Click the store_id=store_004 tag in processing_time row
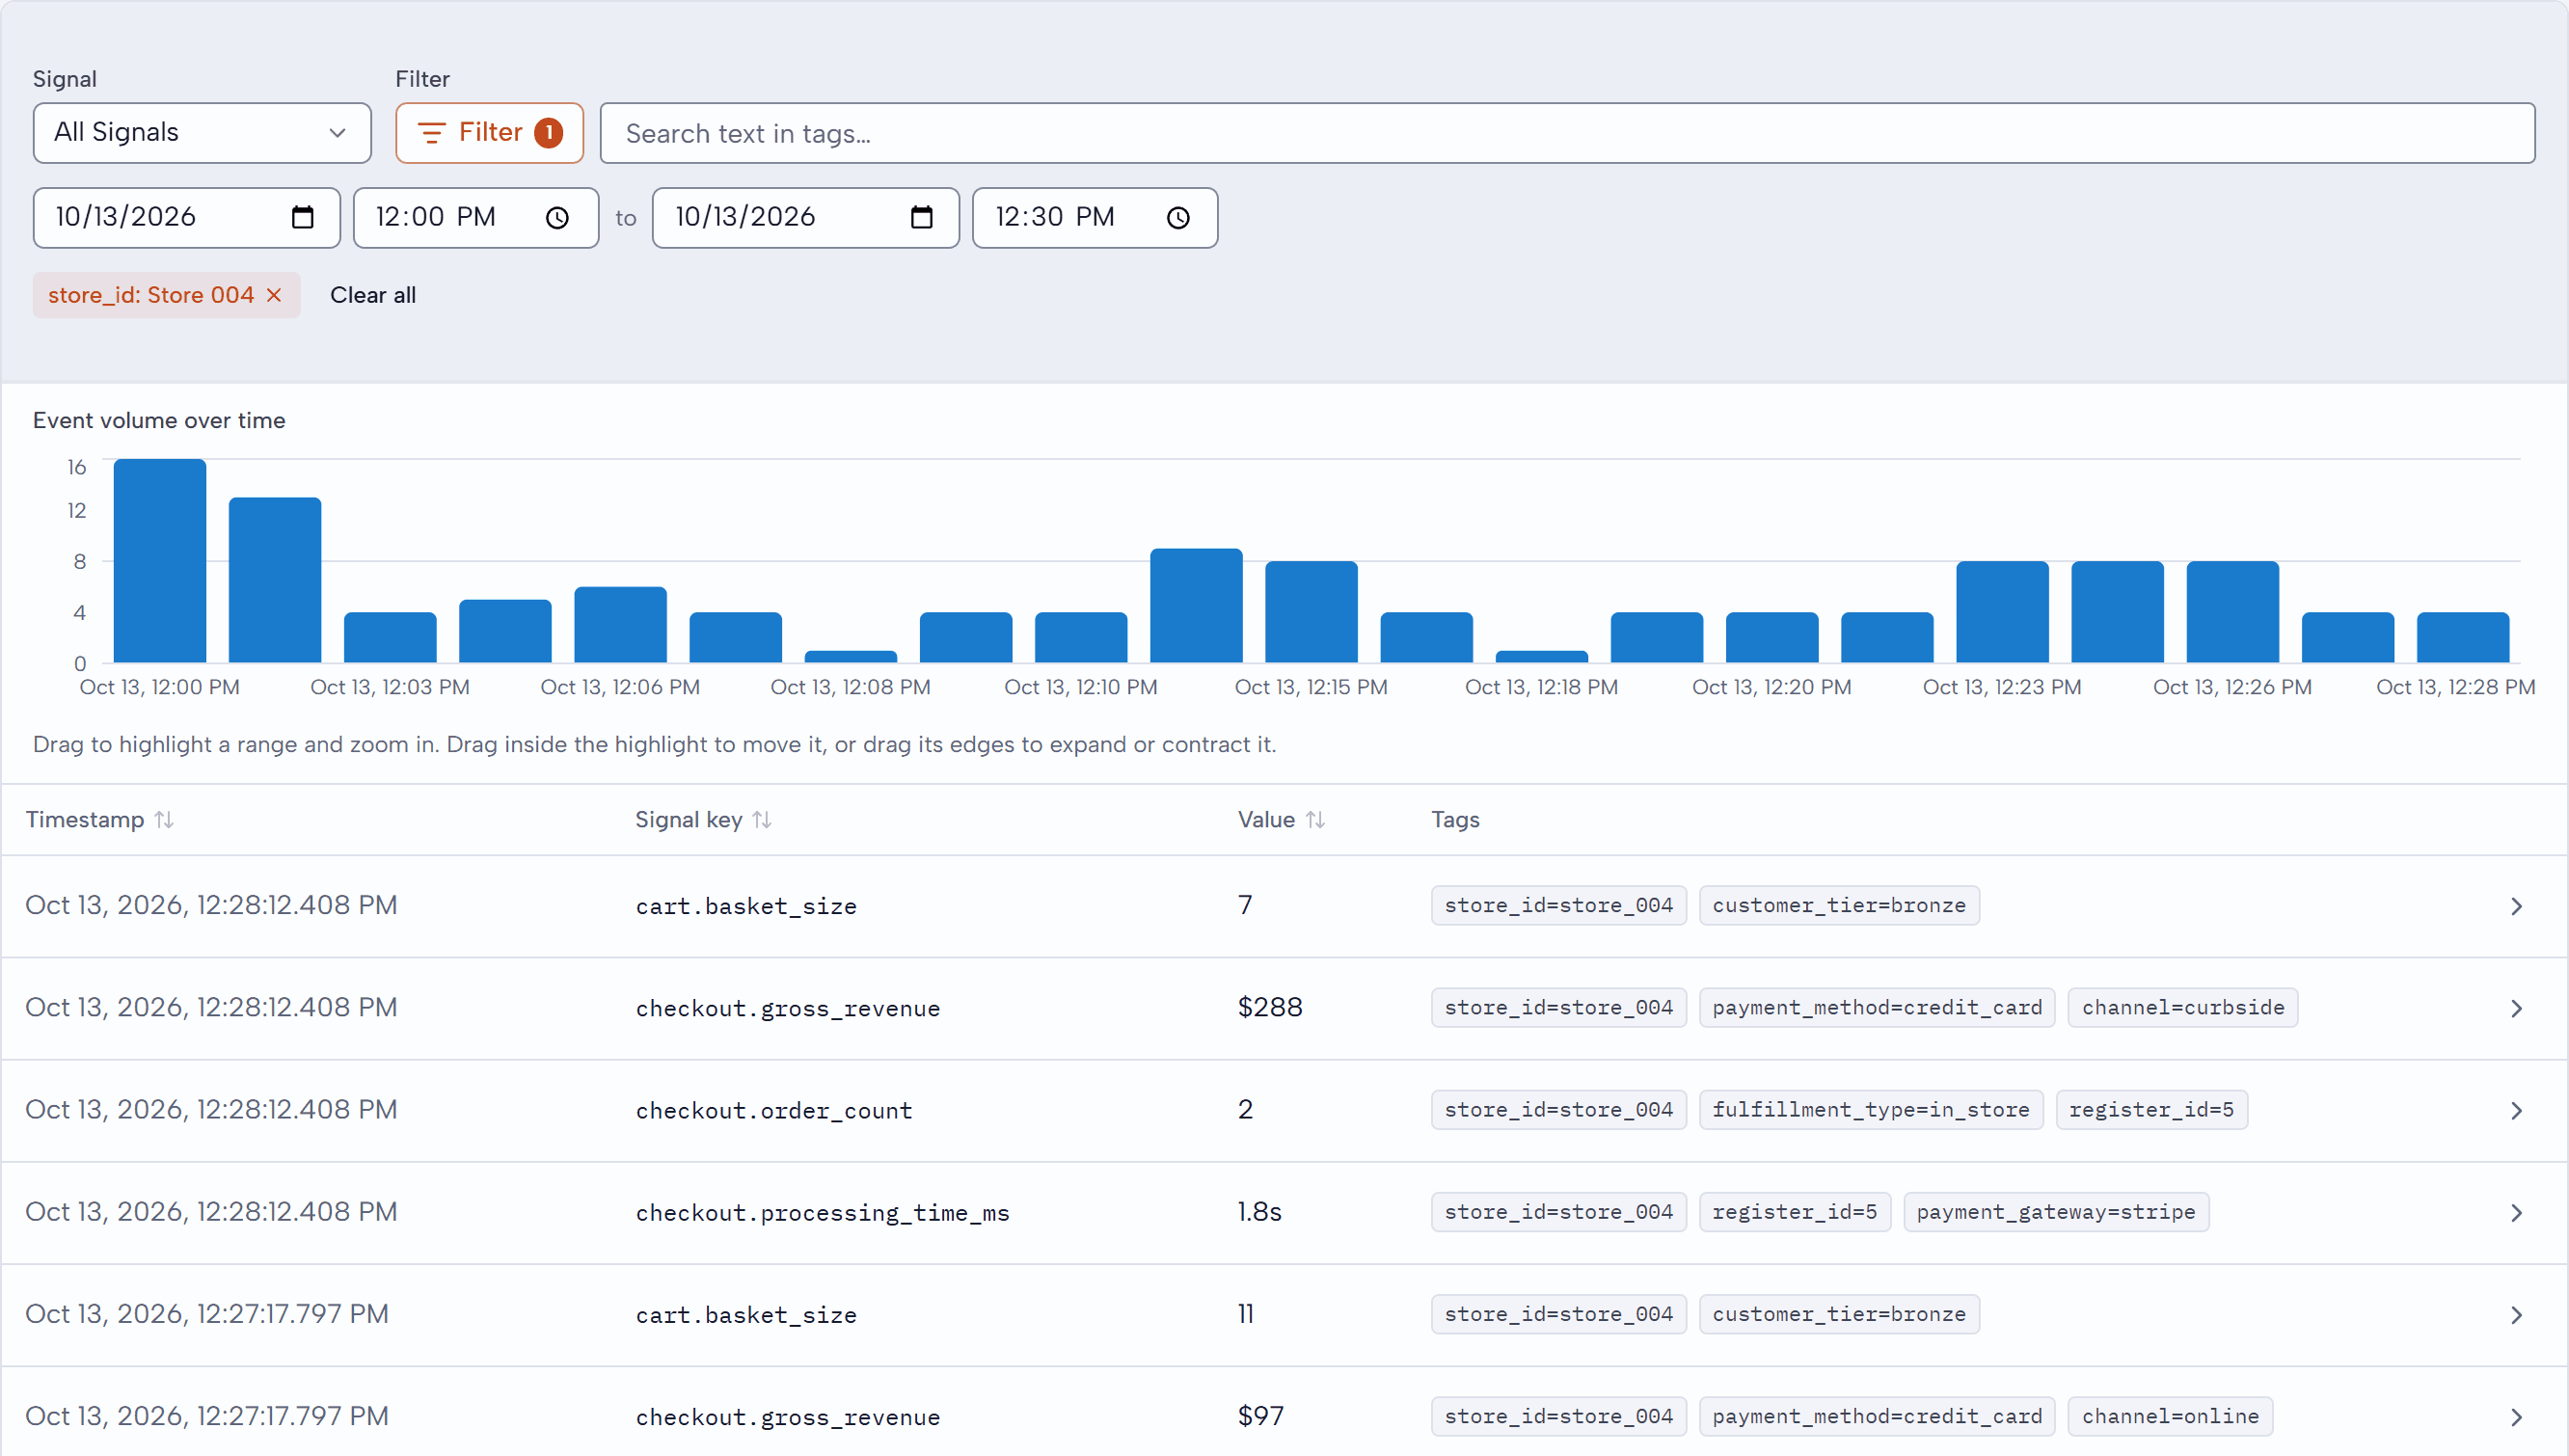The width and height of the screenshot is (2569, 1456). [x=1558, y=1211]
